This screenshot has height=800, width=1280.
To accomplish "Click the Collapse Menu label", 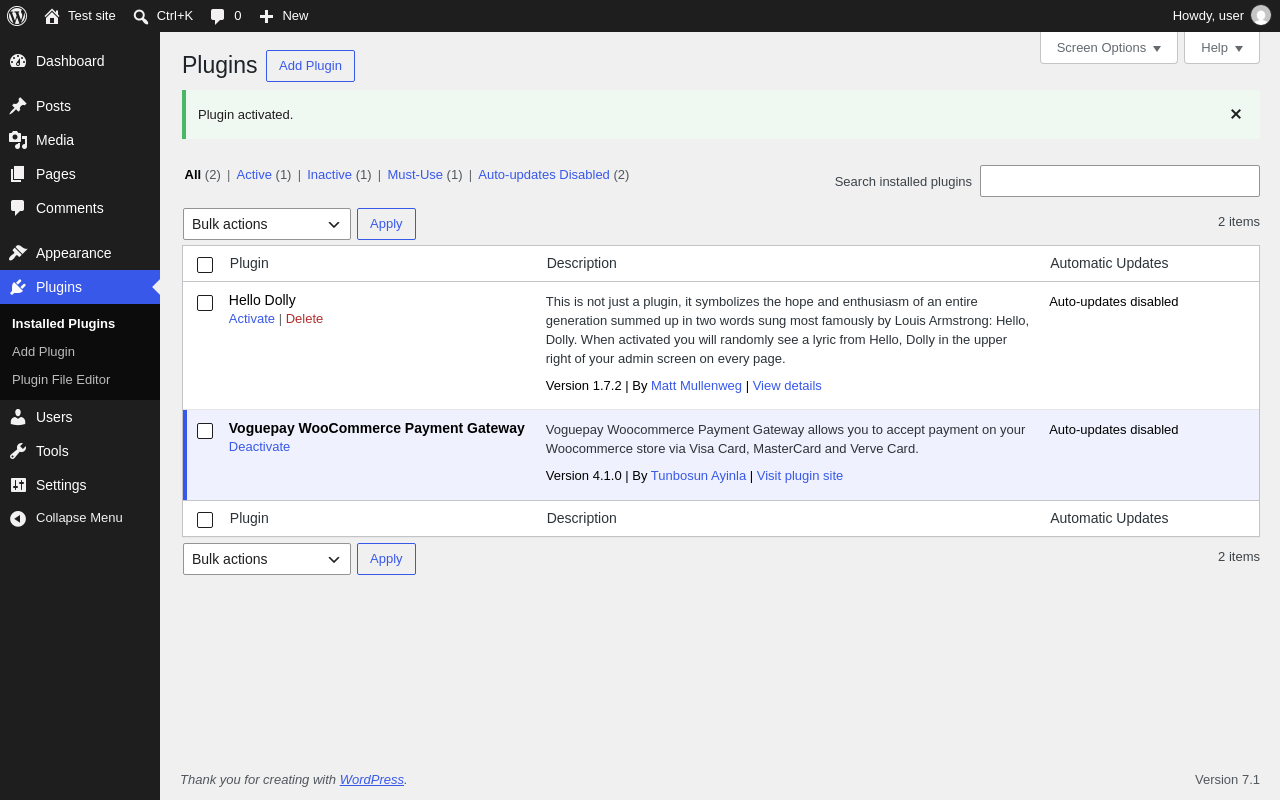I will (79, 518).
